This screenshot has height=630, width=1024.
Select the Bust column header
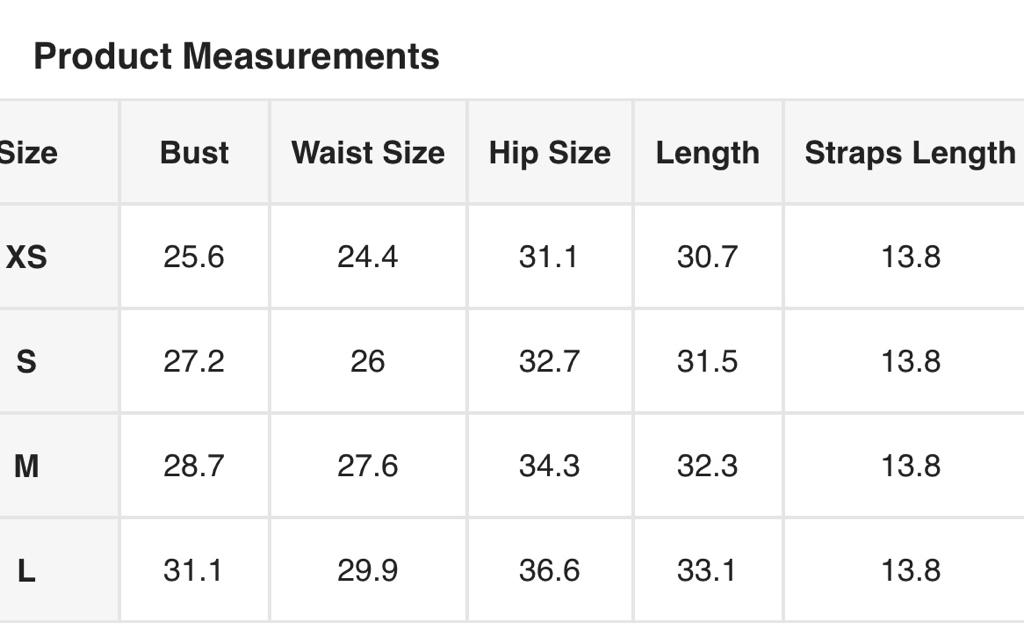(x=194, y=153)
